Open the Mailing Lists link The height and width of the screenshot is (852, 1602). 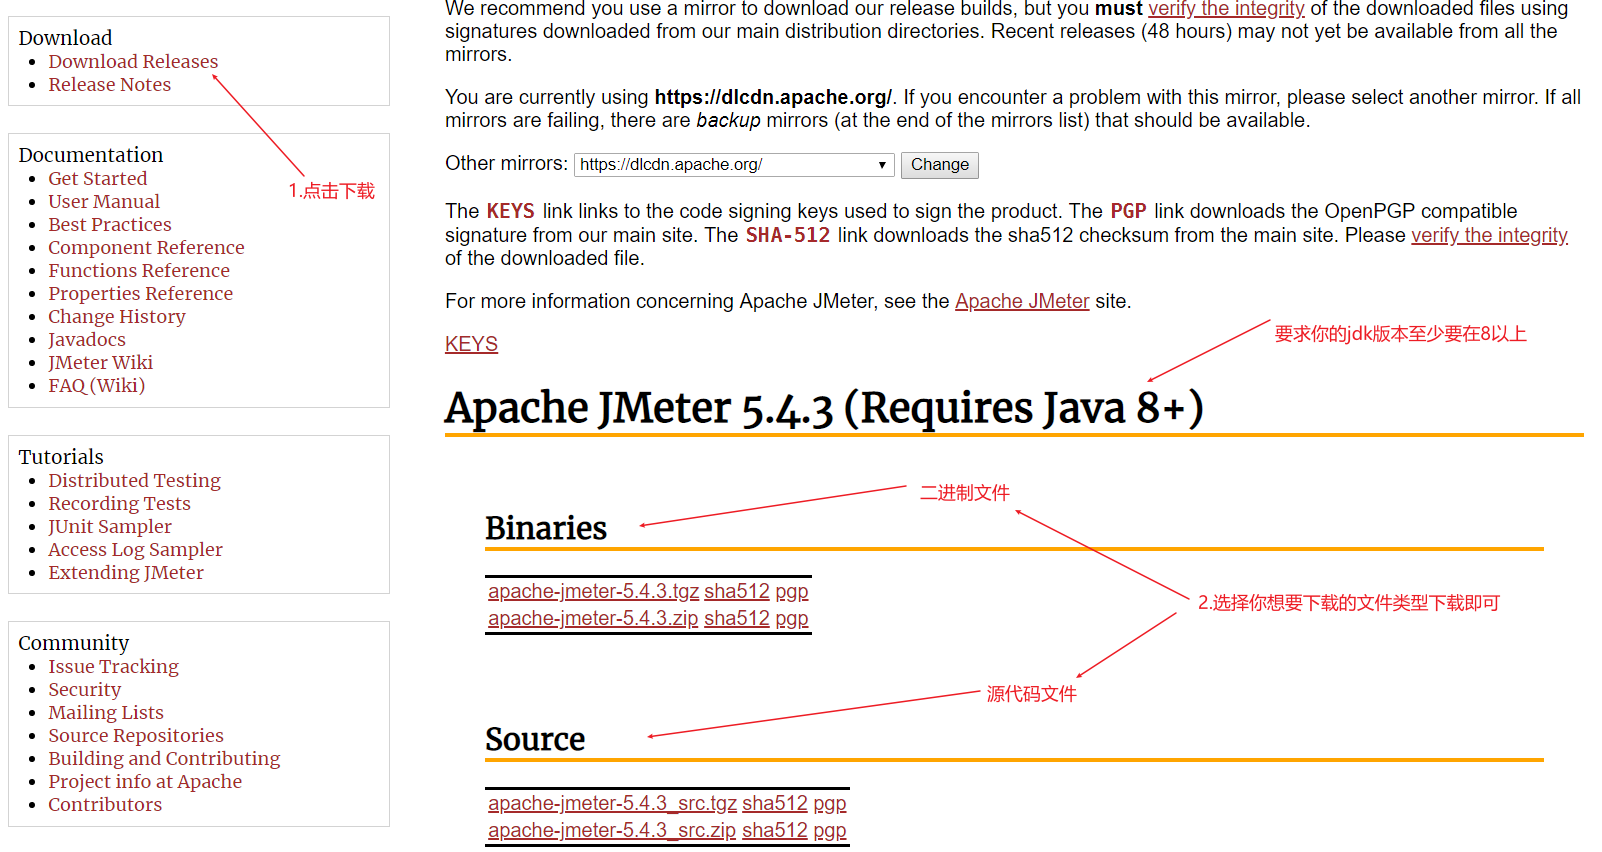(106, 712)
